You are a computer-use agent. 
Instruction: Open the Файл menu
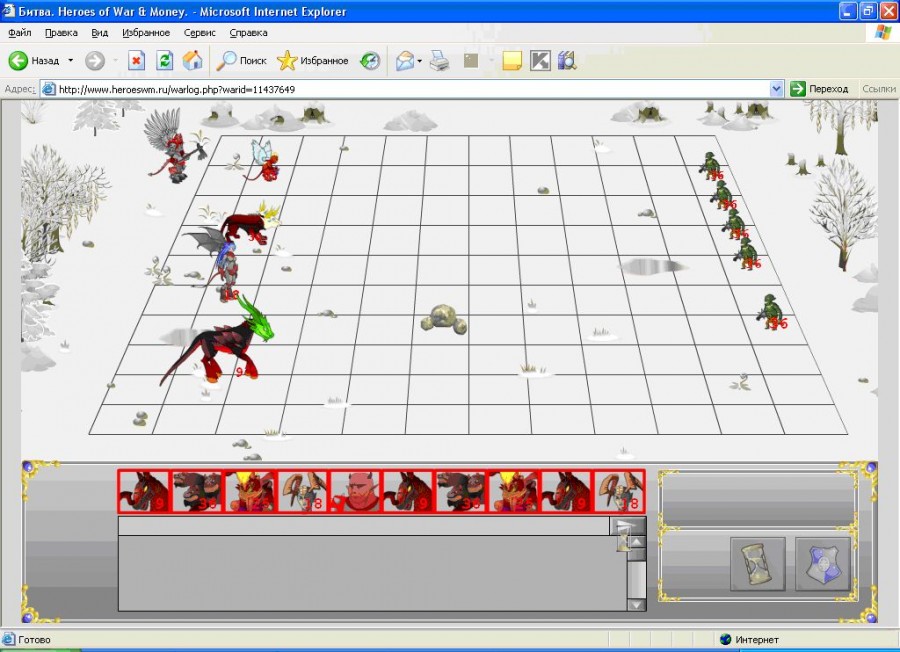(20, 33)
